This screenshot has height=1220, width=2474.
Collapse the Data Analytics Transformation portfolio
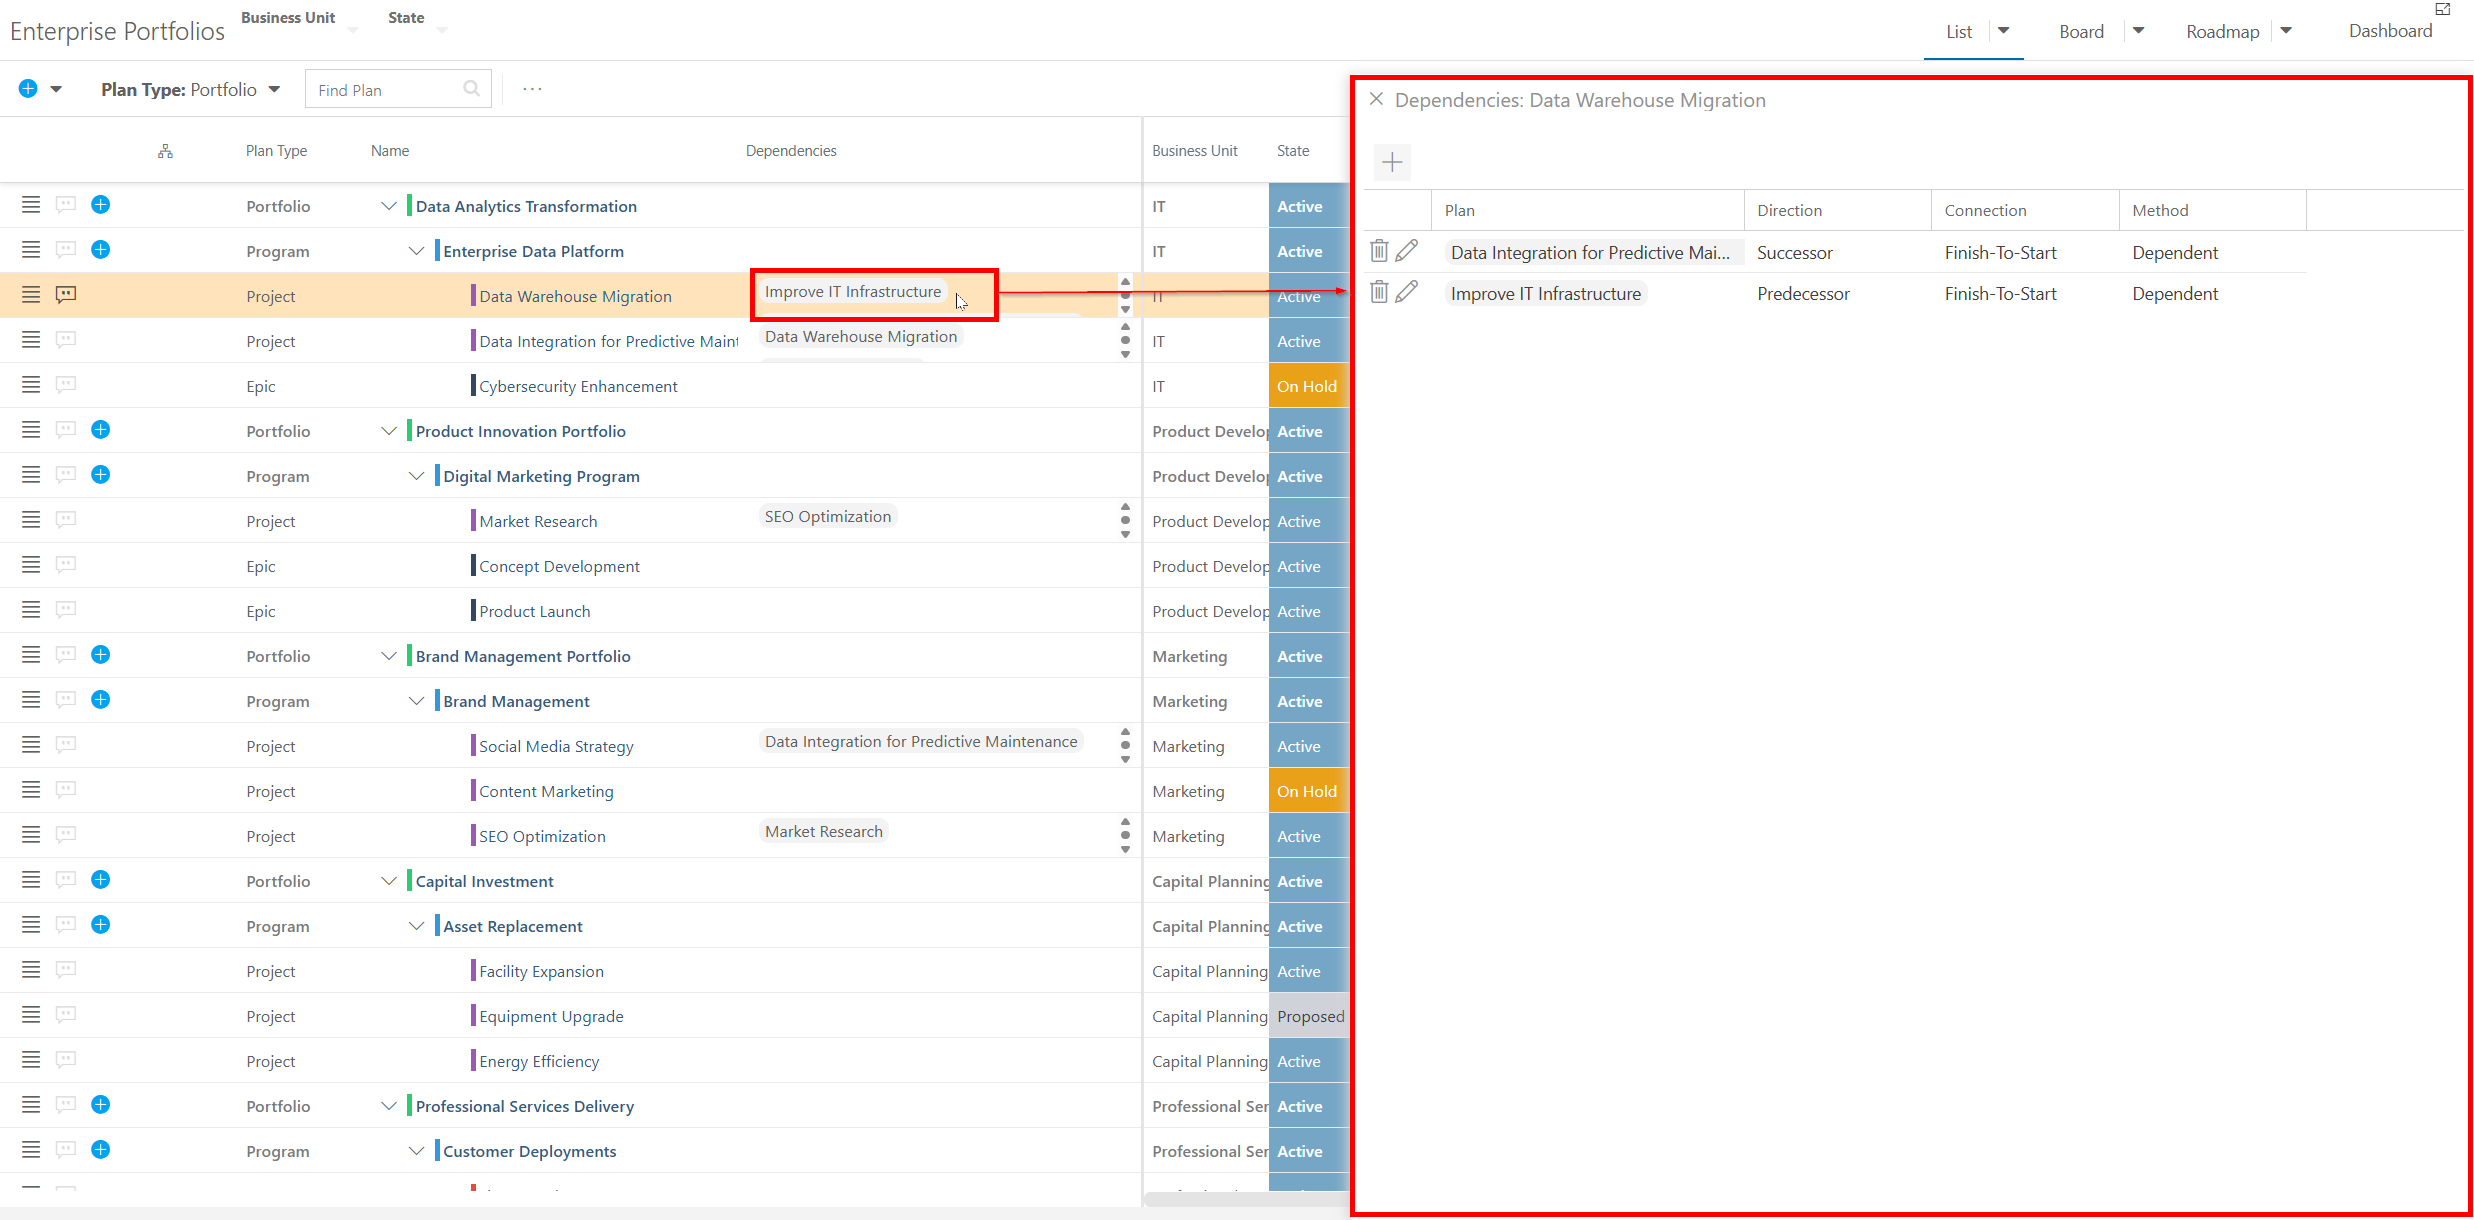click(x=389, y=206)
